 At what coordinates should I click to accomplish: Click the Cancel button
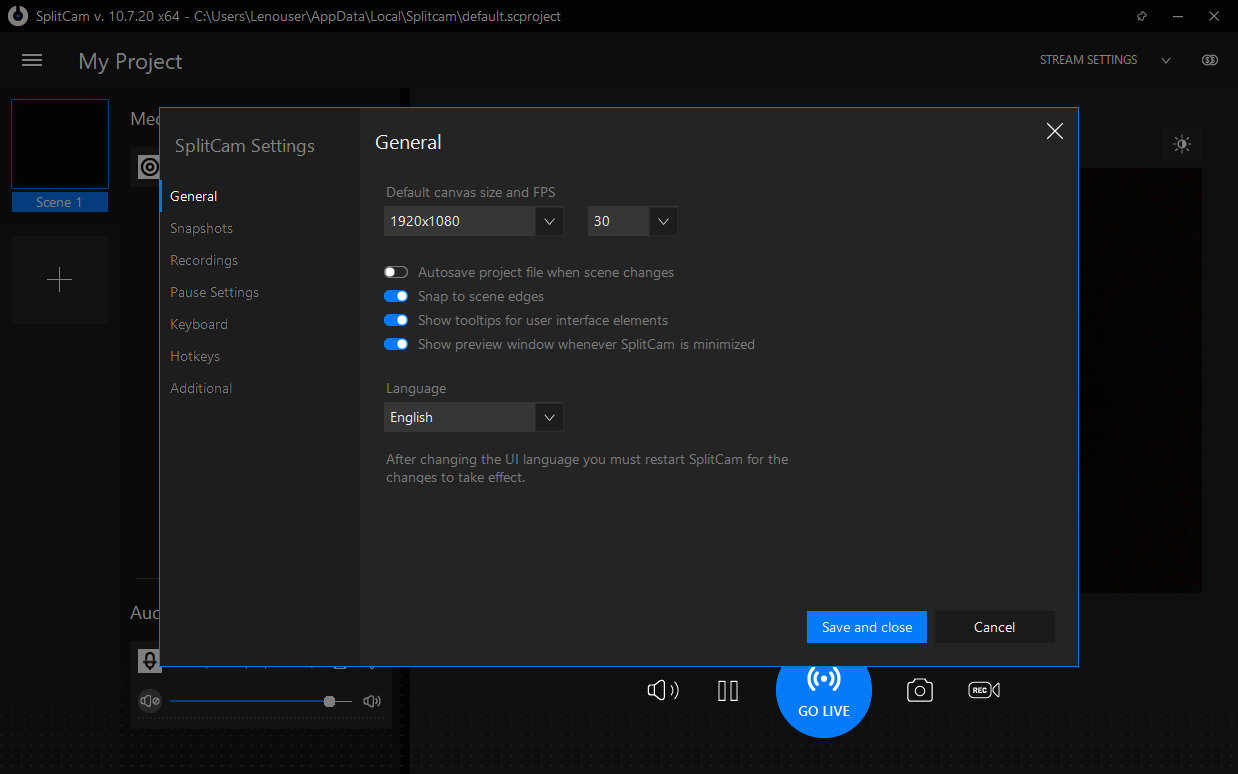point(994,627)
